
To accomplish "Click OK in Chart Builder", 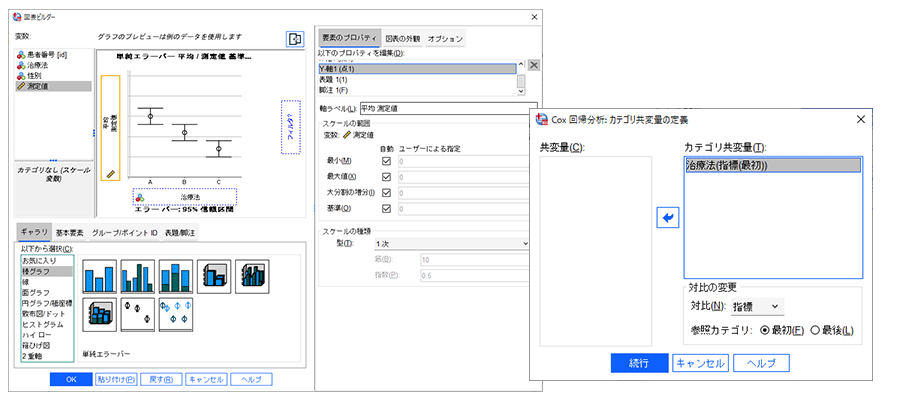I will (71, 379).
